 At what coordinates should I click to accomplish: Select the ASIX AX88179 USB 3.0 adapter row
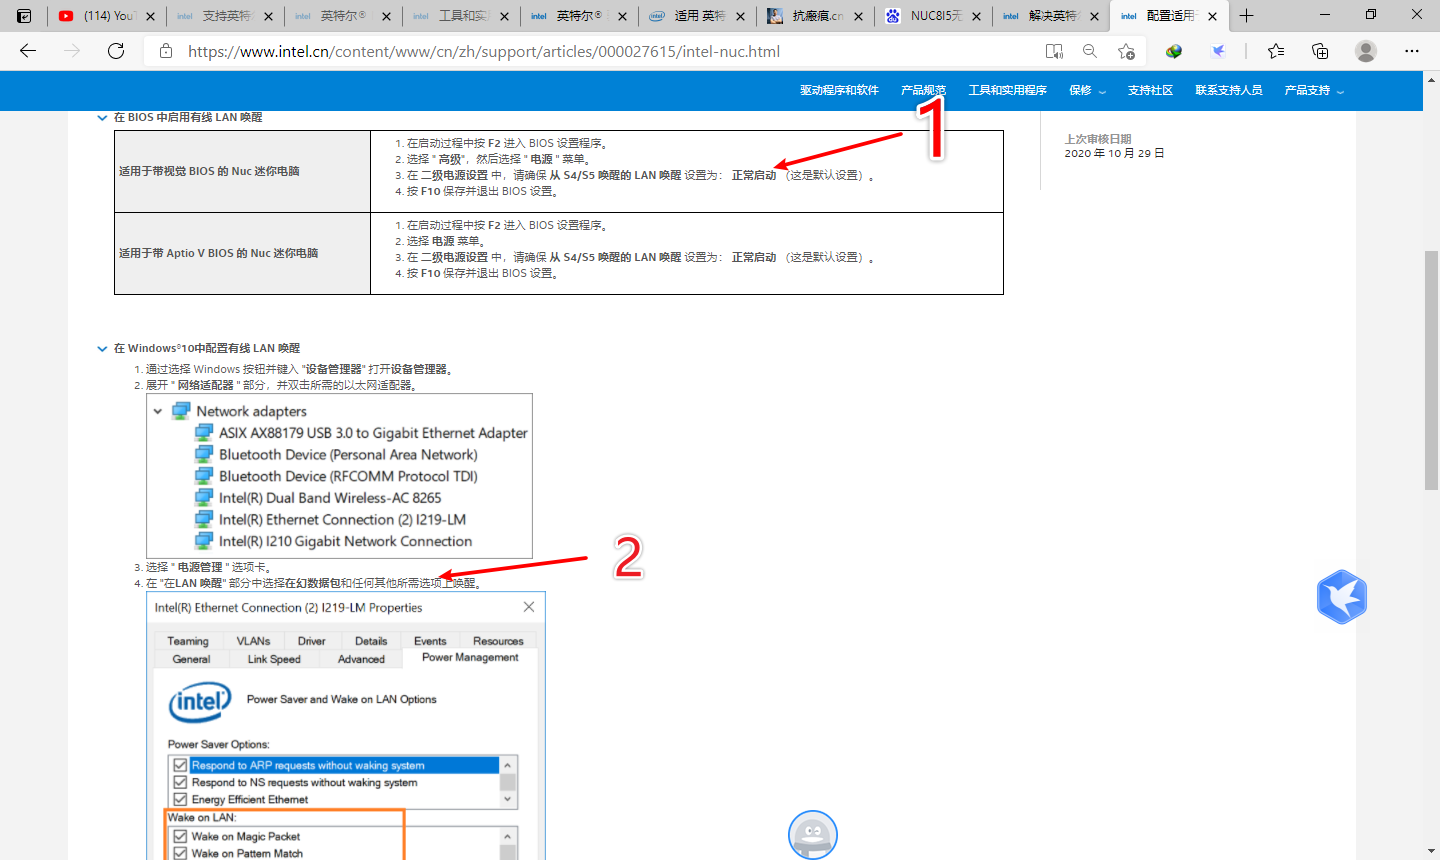pyautogui.click(x=361, y=433)
